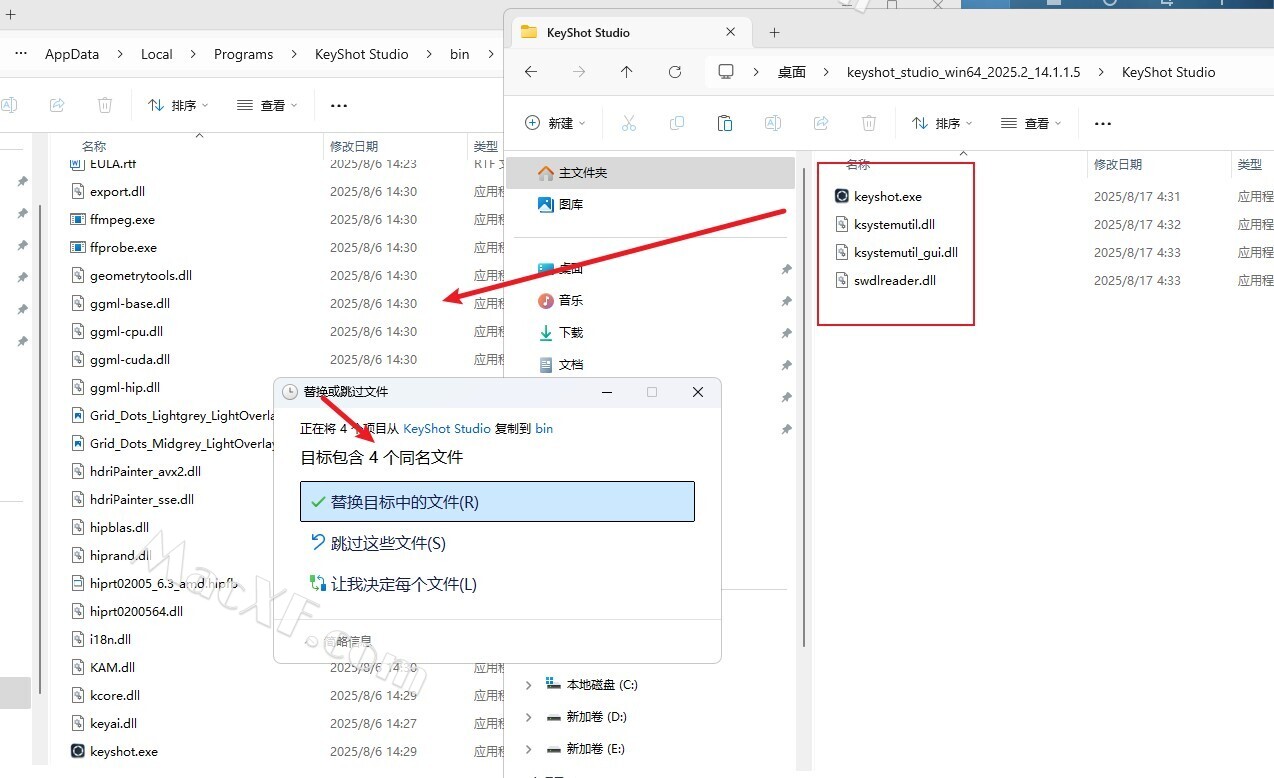Viewport: 1274px width, 778px height.
Task: Expand the 新加卷 (D:) drive node
Action: pyautogui.click(x=529, y=717)
